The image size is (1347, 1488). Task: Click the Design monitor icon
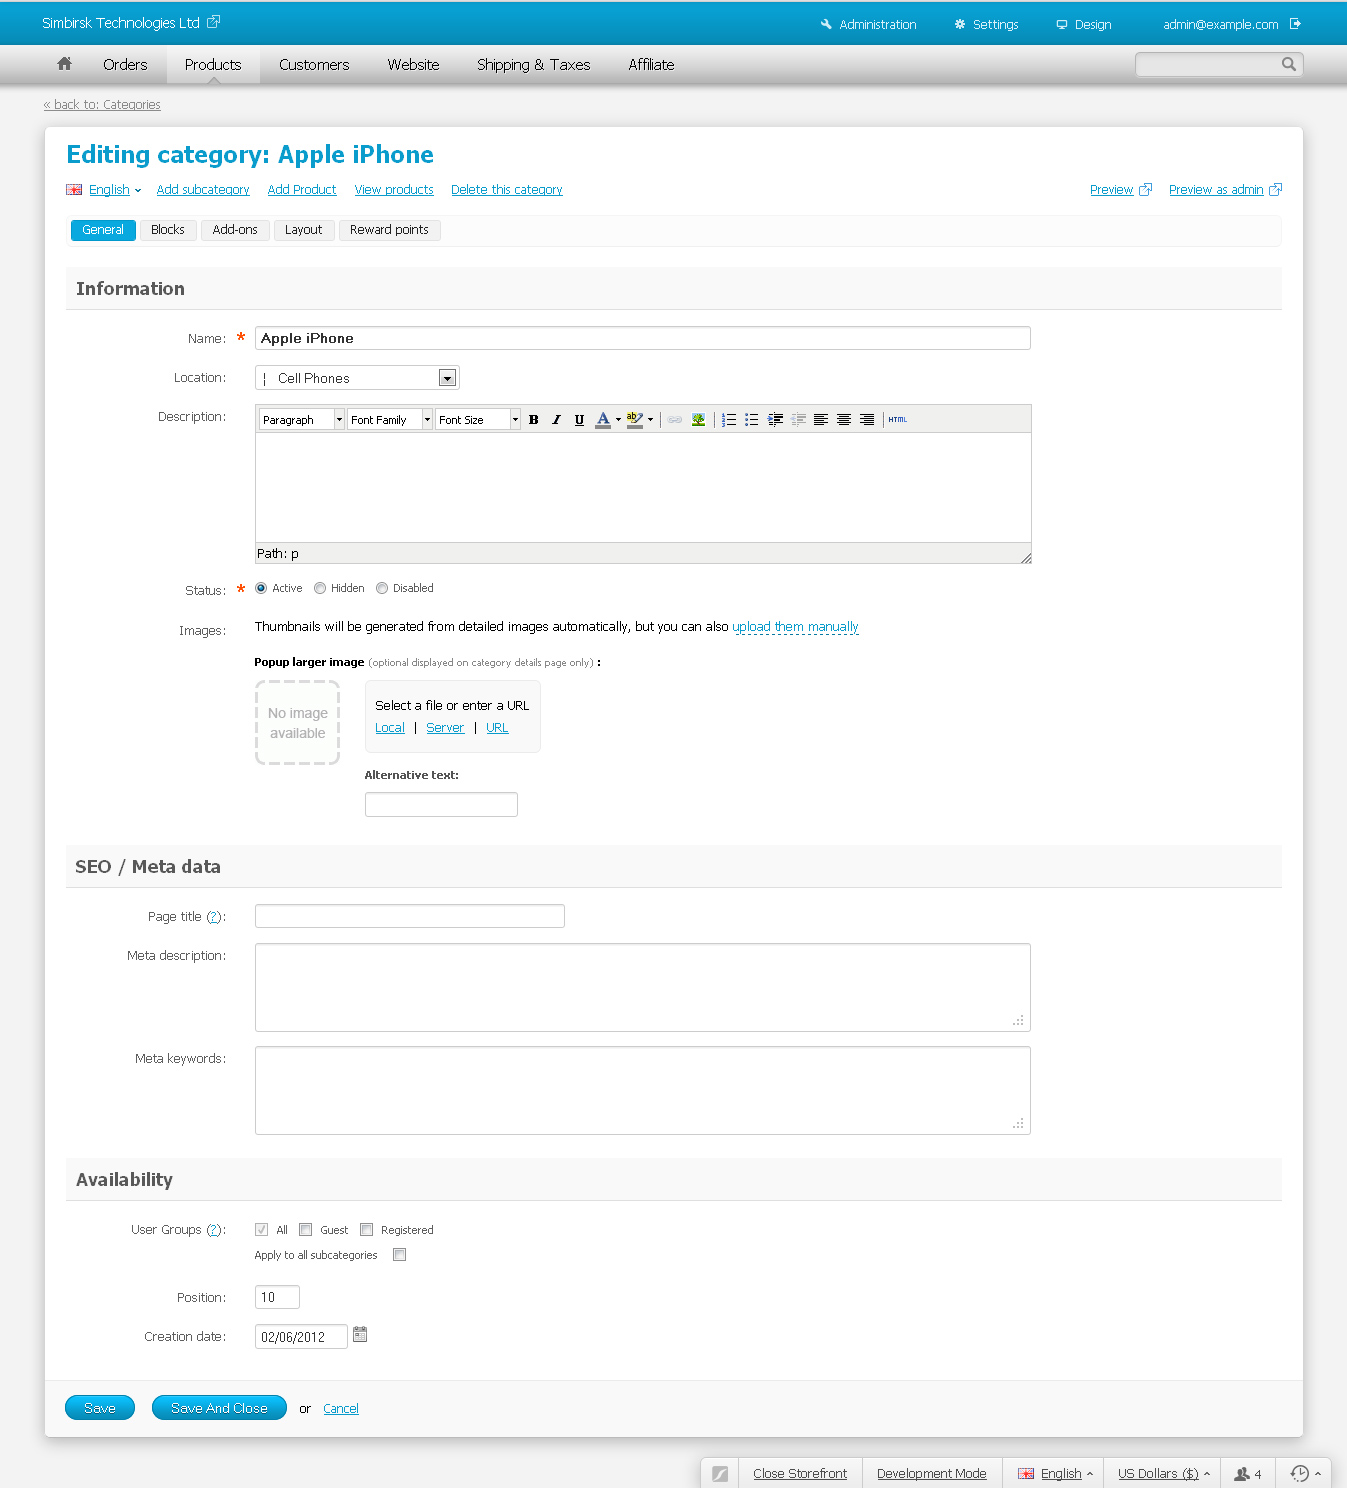tap(1062, 25)
